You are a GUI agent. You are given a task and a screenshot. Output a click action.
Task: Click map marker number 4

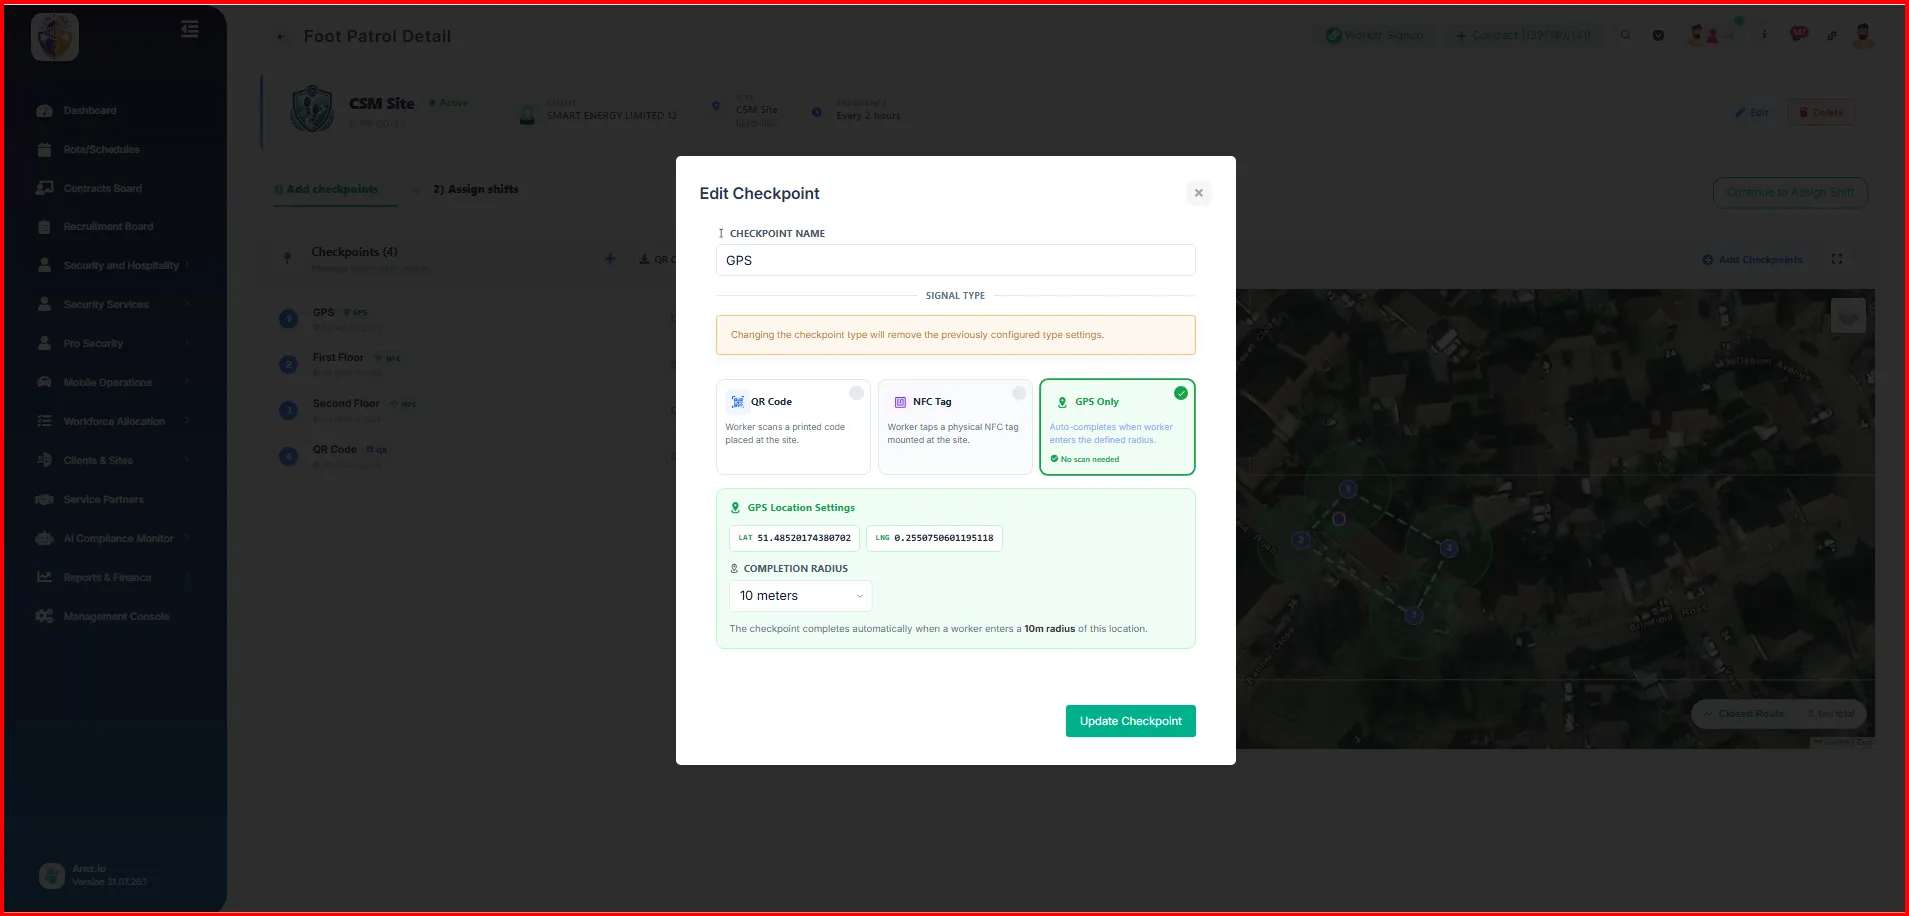(1449, 548)
